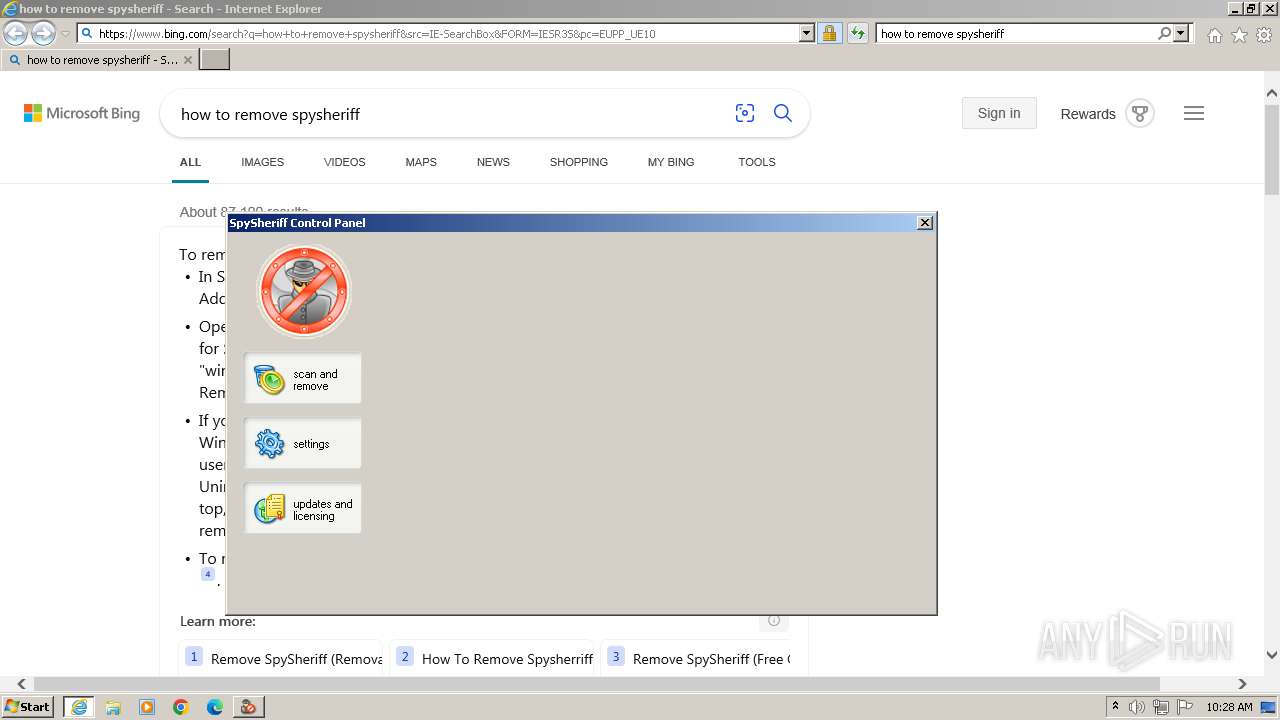Click the info icon beside Learn more

coord(774,621)
